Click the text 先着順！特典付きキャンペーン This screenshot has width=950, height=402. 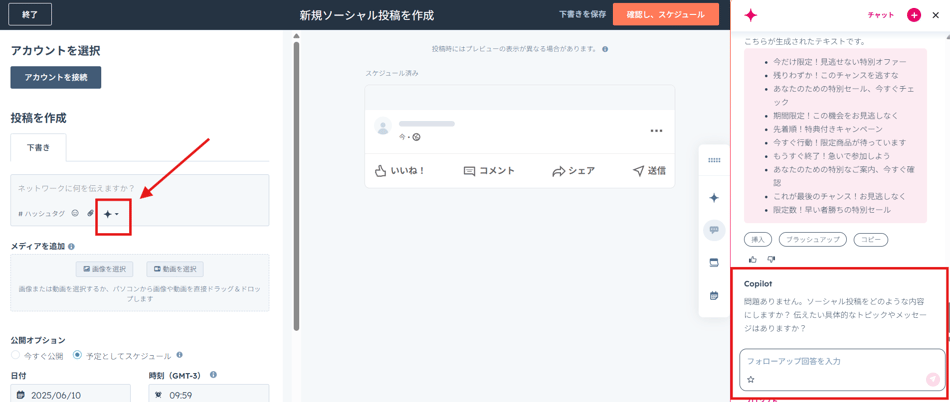click(828, 129)
